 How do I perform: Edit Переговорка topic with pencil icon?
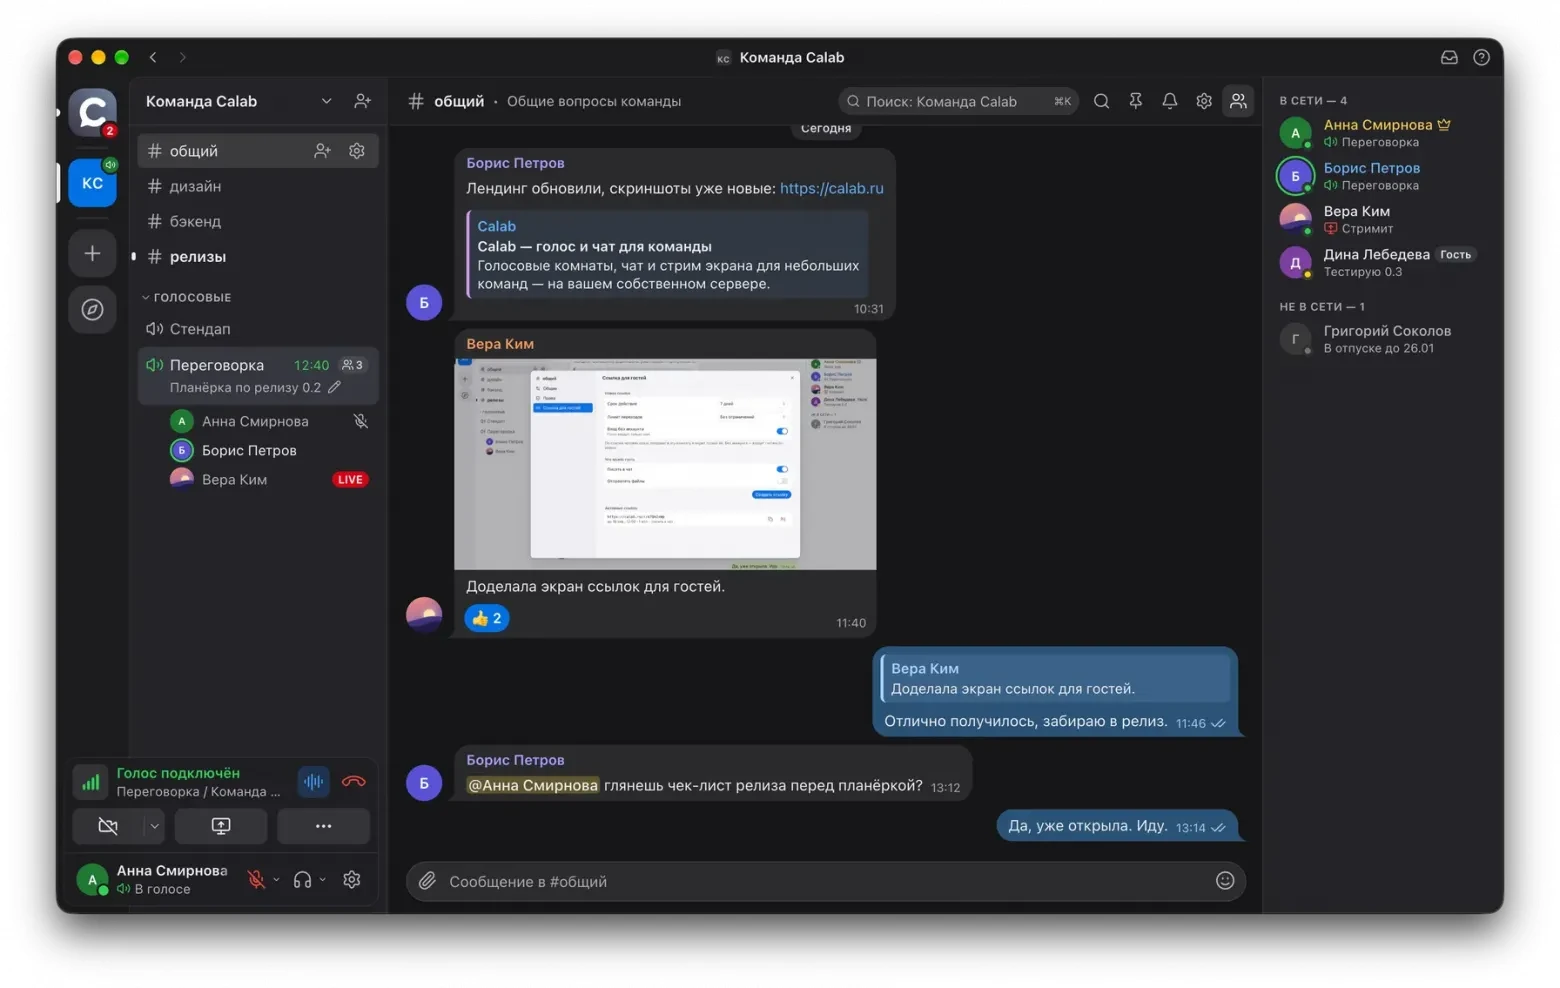[x=334, y=387]
